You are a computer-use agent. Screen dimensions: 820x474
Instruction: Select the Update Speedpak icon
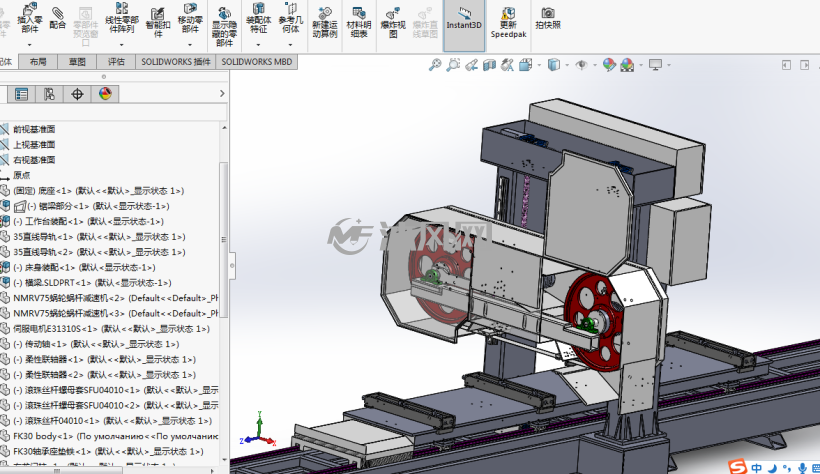(x=508, y=24)
